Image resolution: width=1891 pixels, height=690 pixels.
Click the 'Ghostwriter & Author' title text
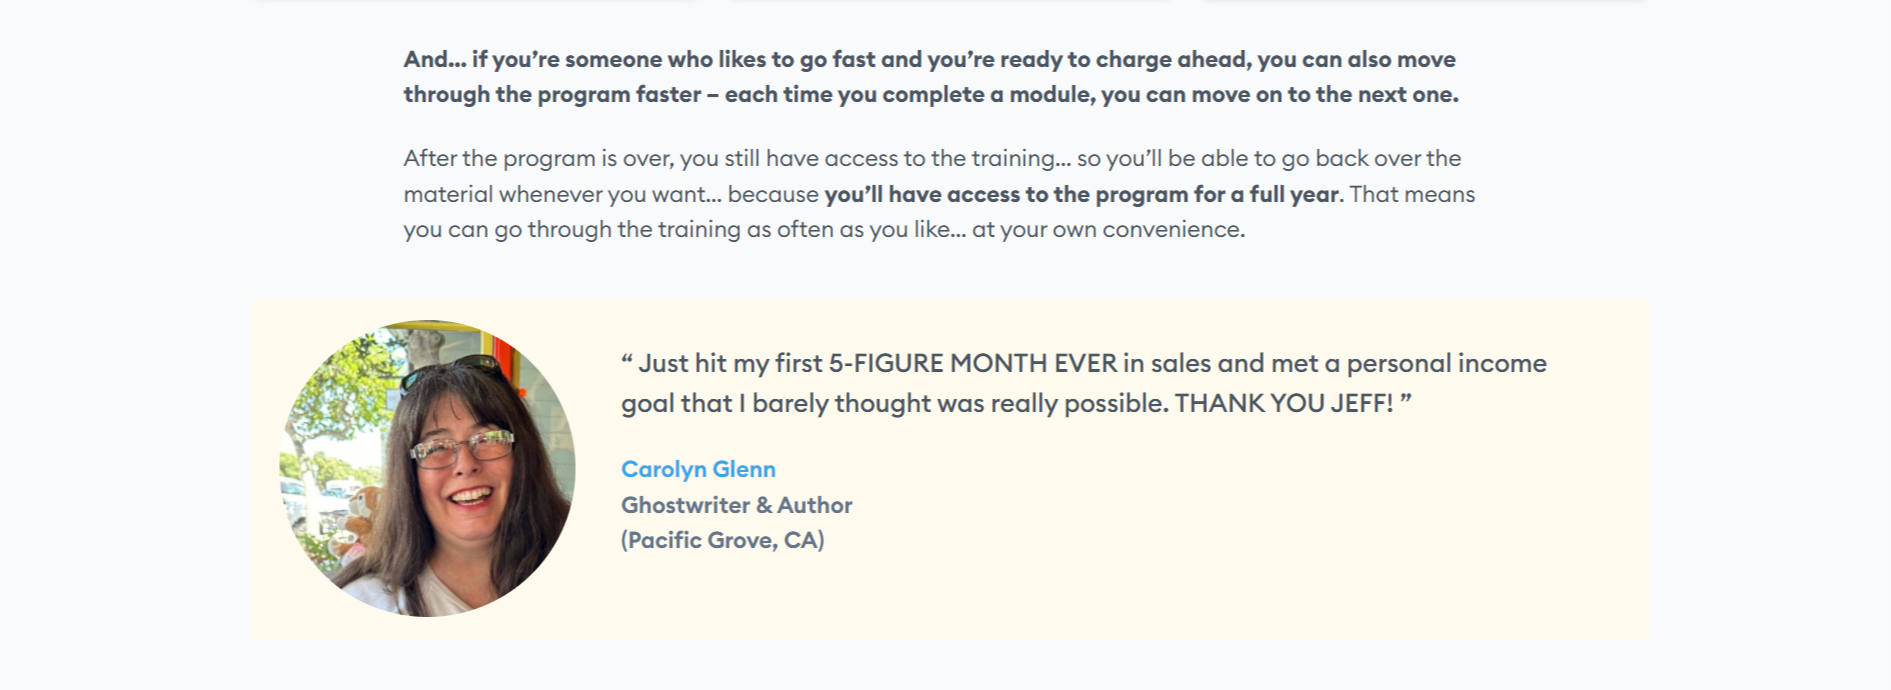737,505
